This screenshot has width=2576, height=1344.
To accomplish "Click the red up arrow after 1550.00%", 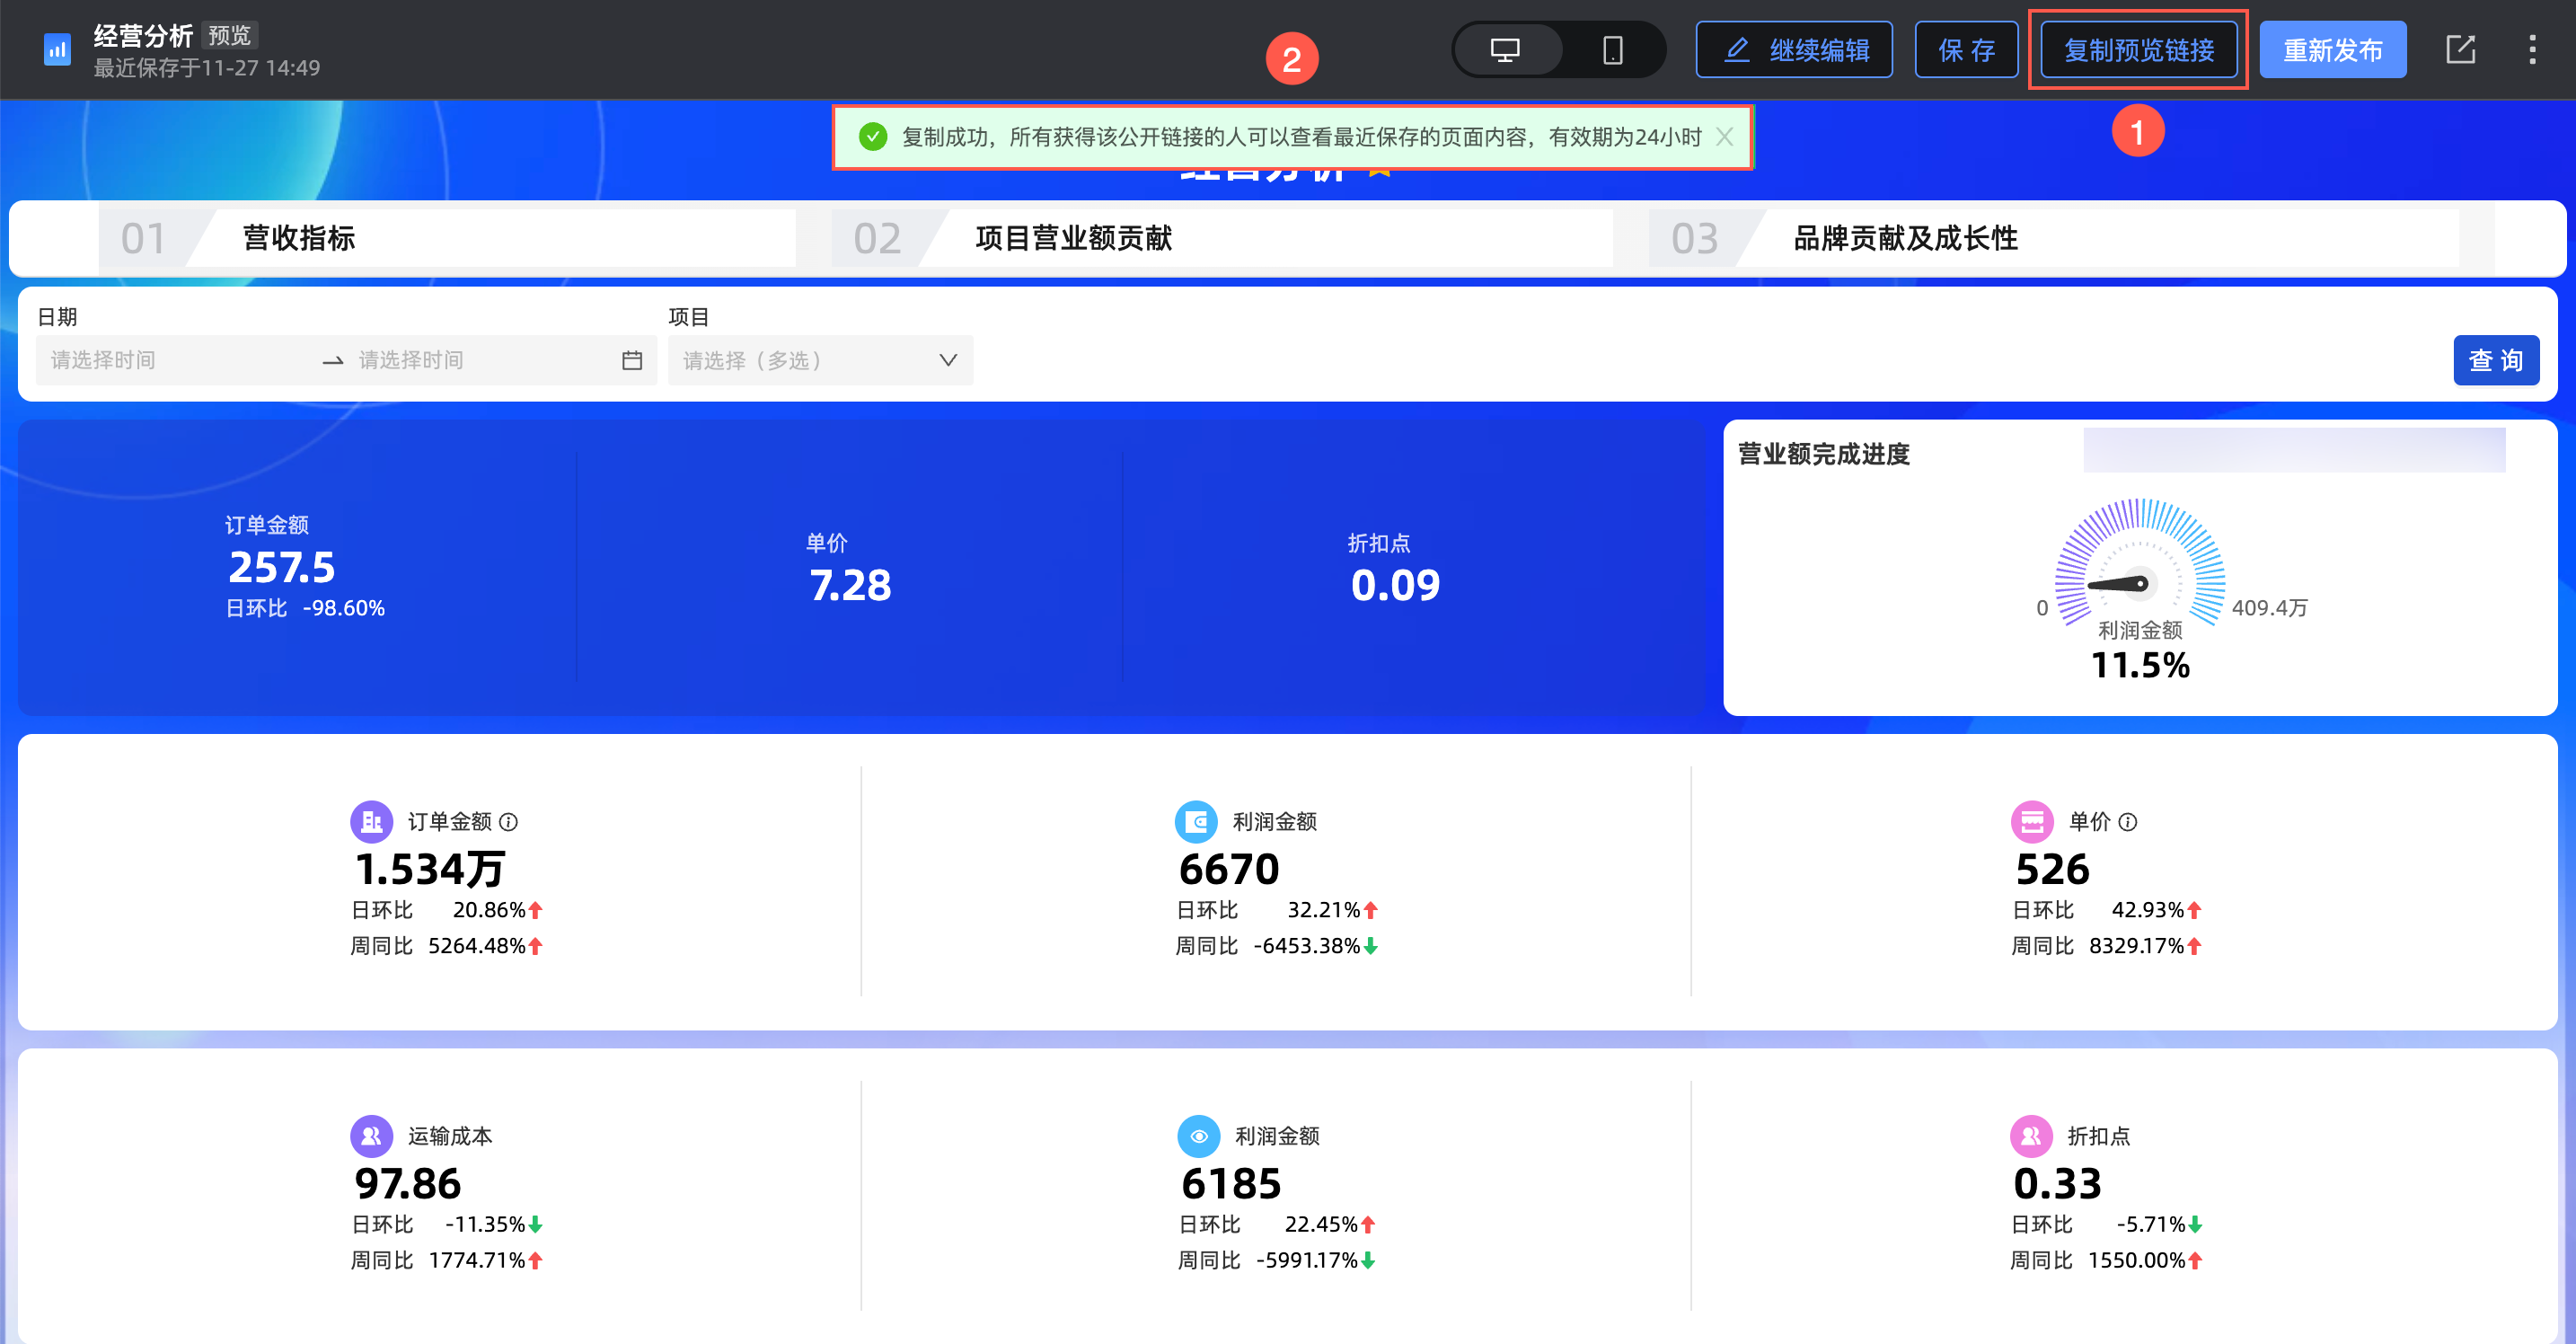I will [2195, 1261].
